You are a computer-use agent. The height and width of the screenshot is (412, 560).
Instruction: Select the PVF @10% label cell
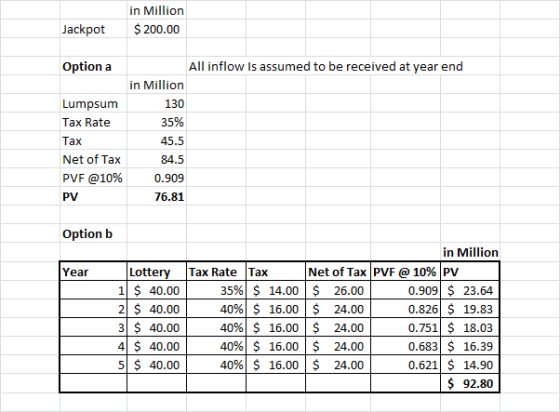click(93, 178)
